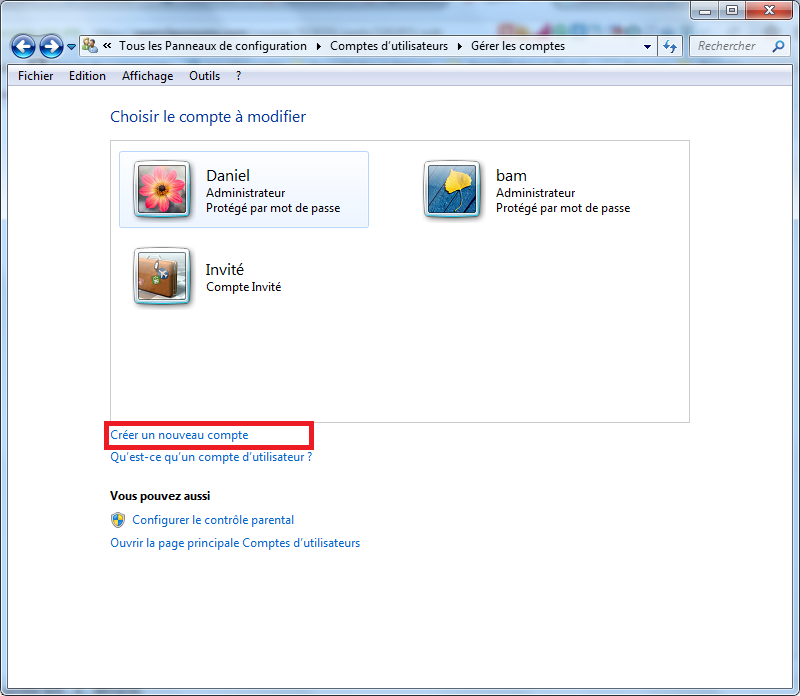Go forward with the blue forward arrow

point(51,47)
